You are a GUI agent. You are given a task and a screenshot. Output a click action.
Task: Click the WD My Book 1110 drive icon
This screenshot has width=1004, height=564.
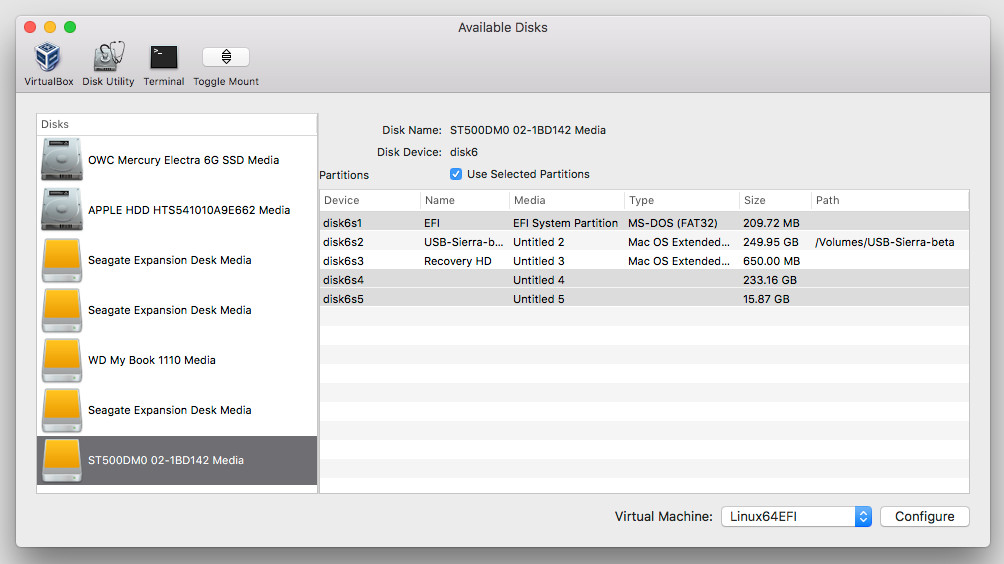[61, 360]
